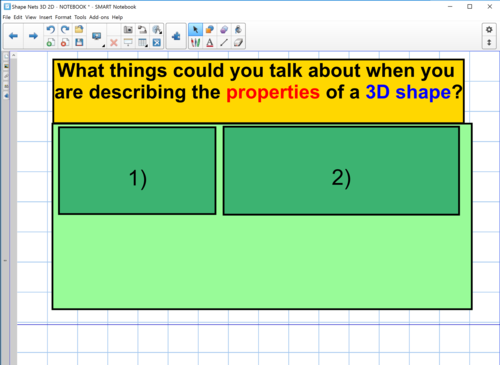Select the Shapes tool

(x=210, y=30)
